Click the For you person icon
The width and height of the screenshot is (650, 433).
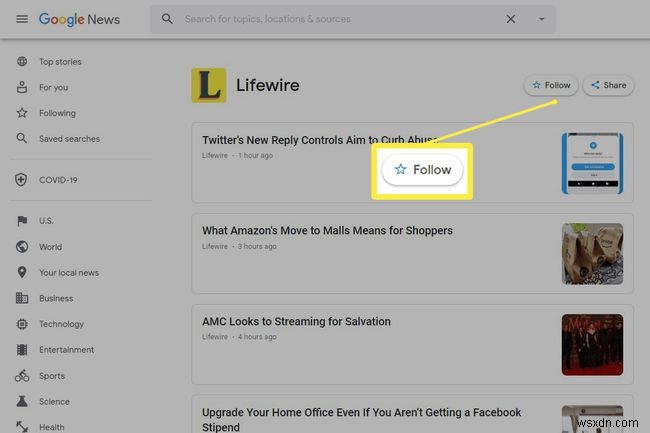click(22, 87)
